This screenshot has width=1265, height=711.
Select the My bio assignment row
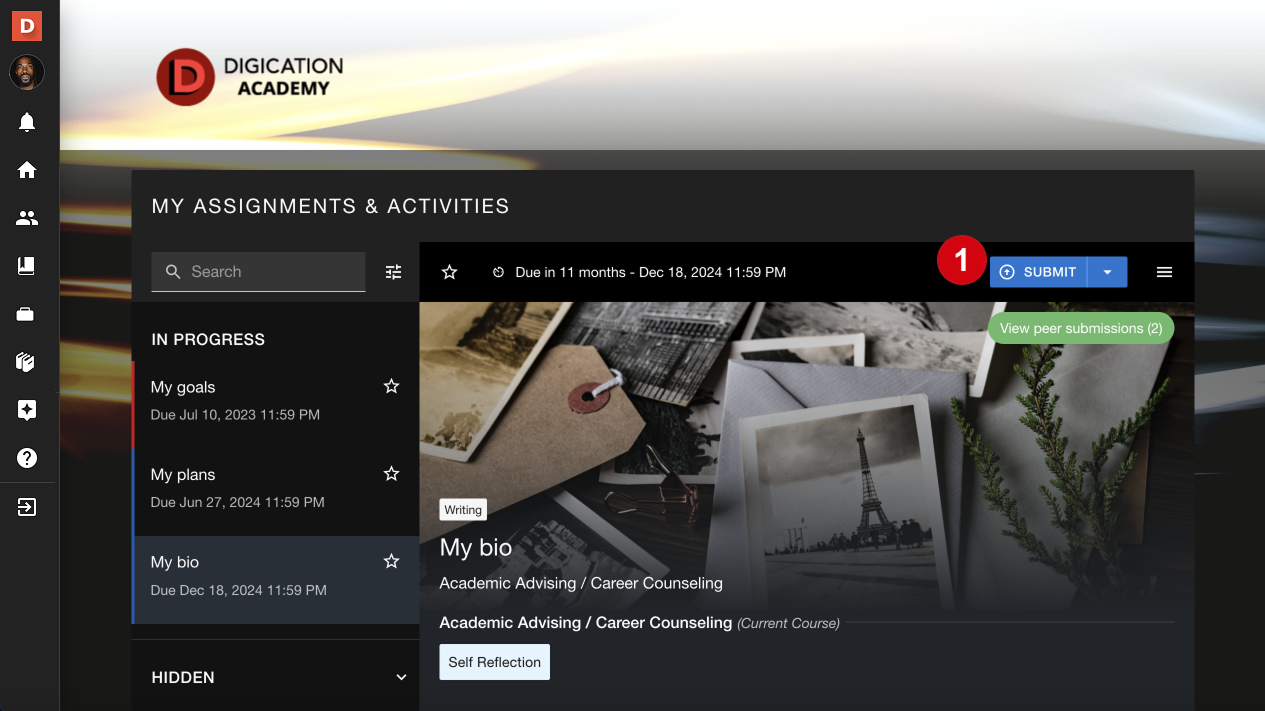point(276,580)
